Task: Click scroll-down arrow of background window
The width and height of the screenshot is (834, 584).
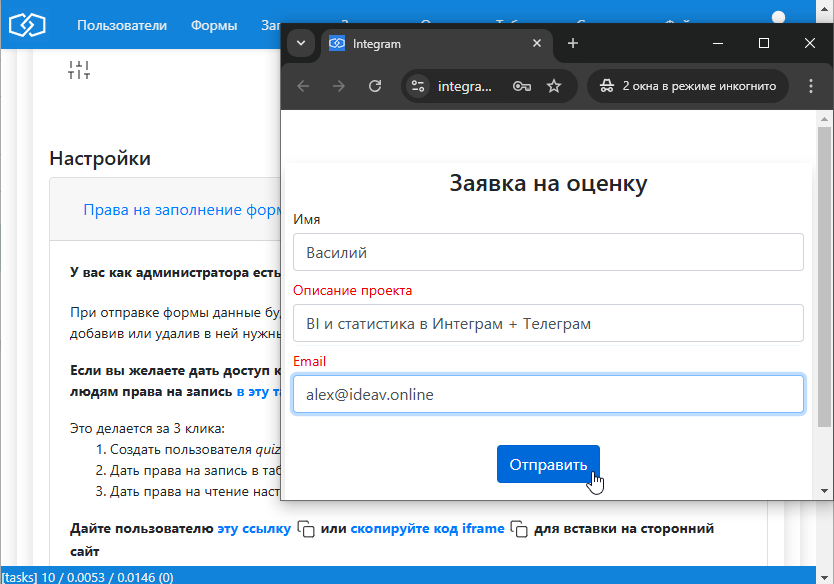Action: pos(824,577)
